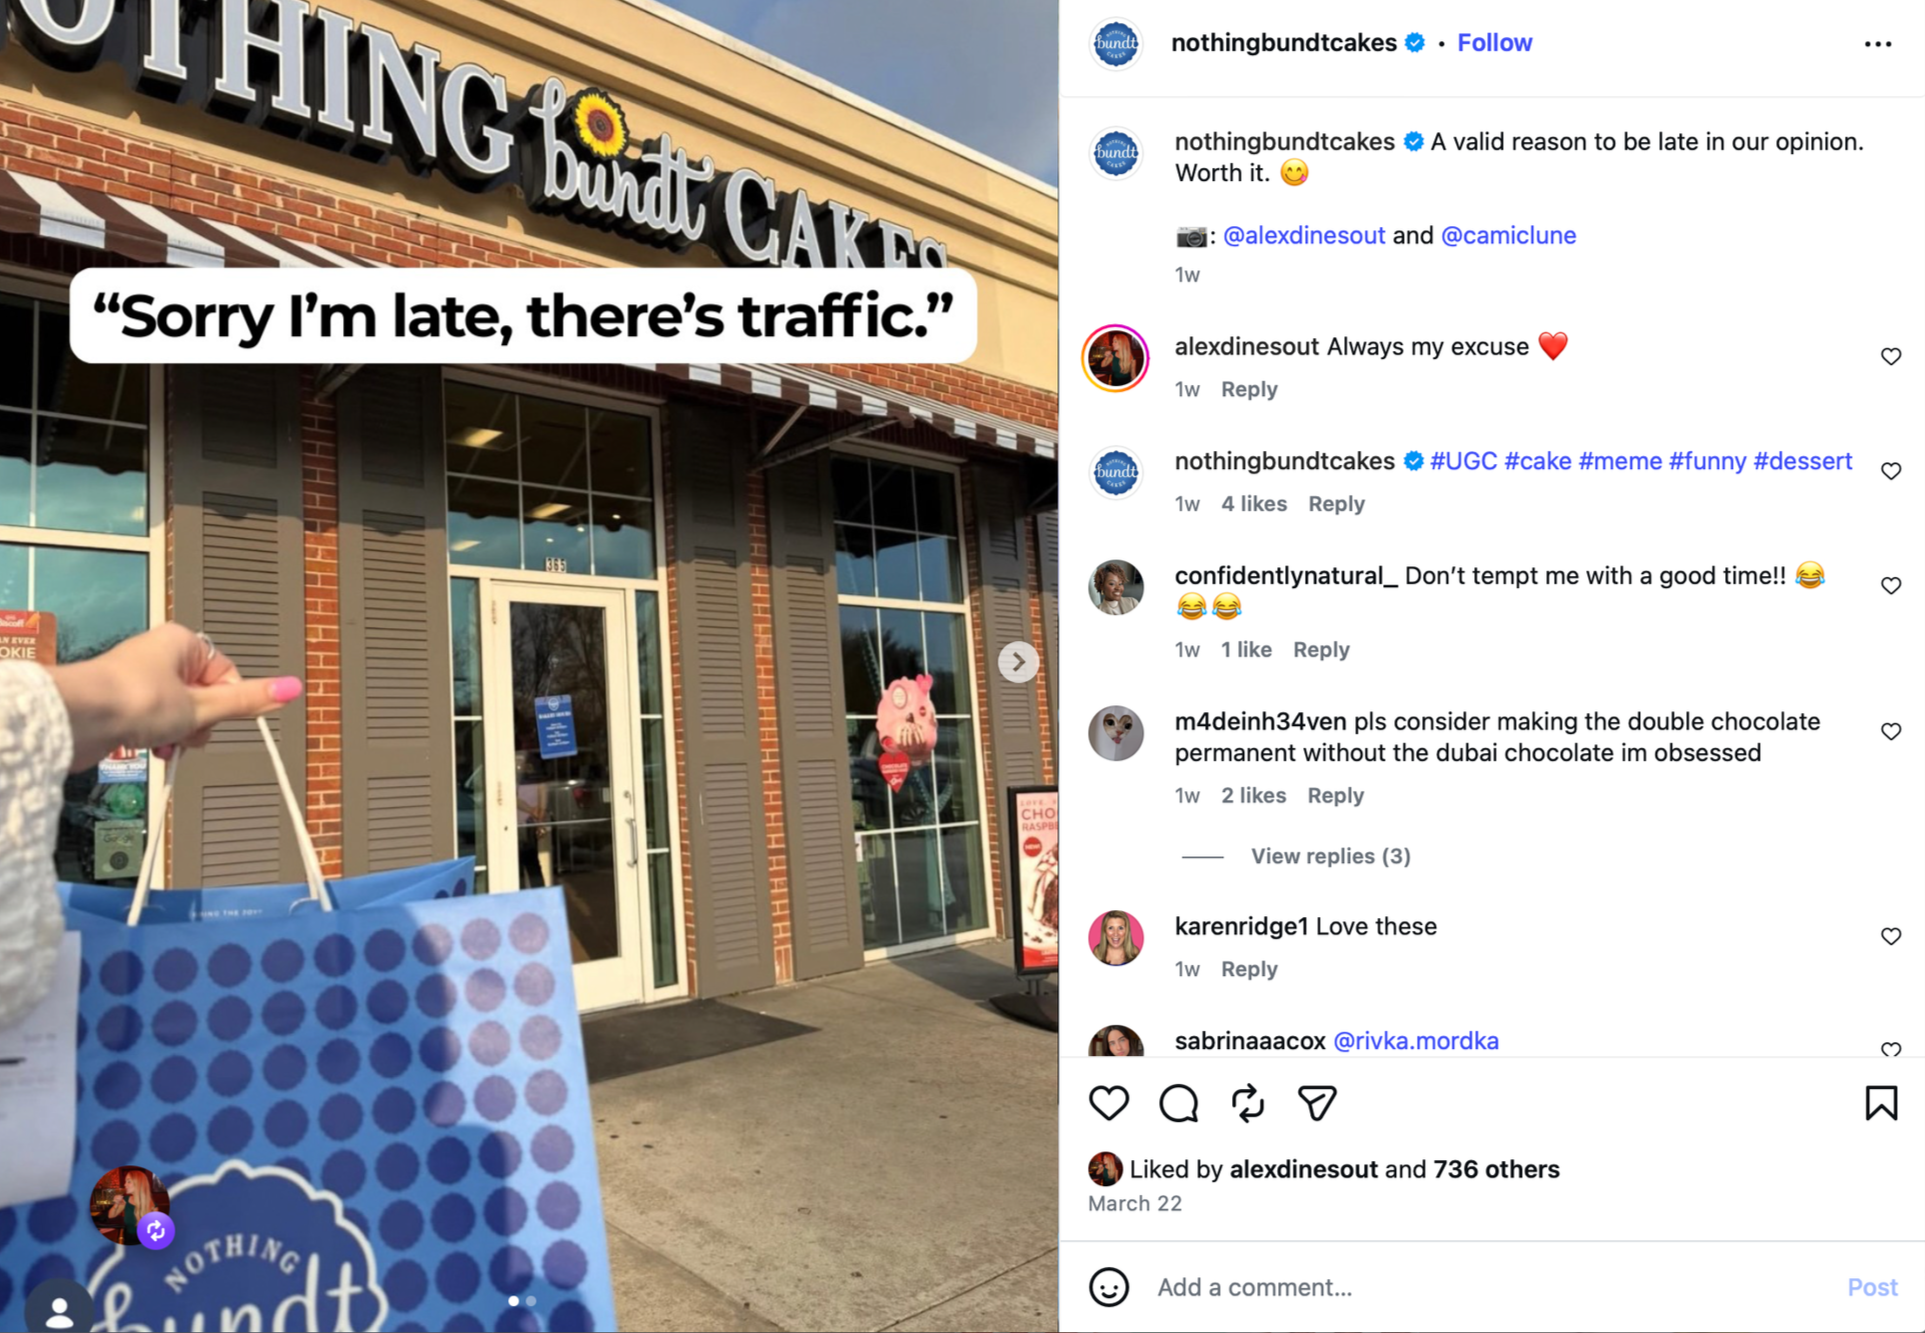Open the repost badge on photo avatar
The image size is (1925, 1333).
tap(156, 1231)
